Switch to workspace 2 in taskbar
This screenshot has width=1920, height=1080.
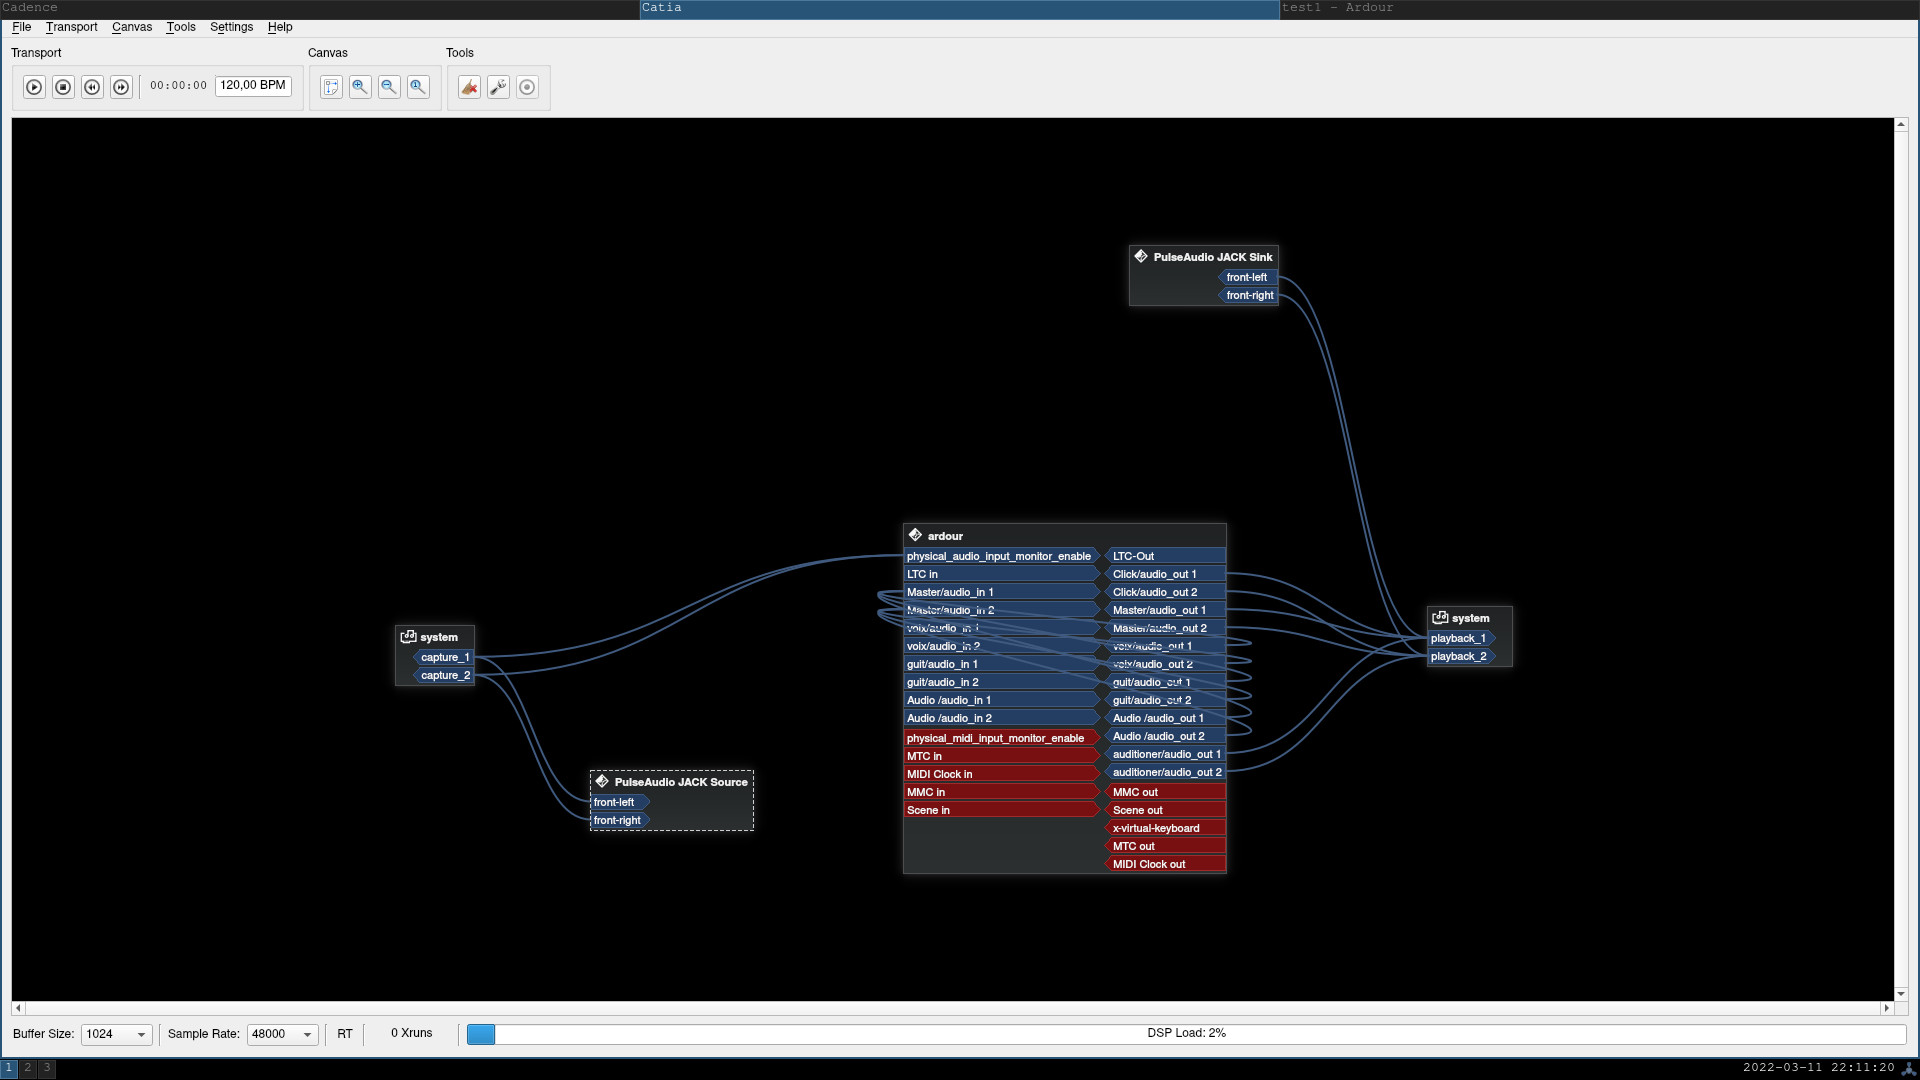[x=28, y=1068]
